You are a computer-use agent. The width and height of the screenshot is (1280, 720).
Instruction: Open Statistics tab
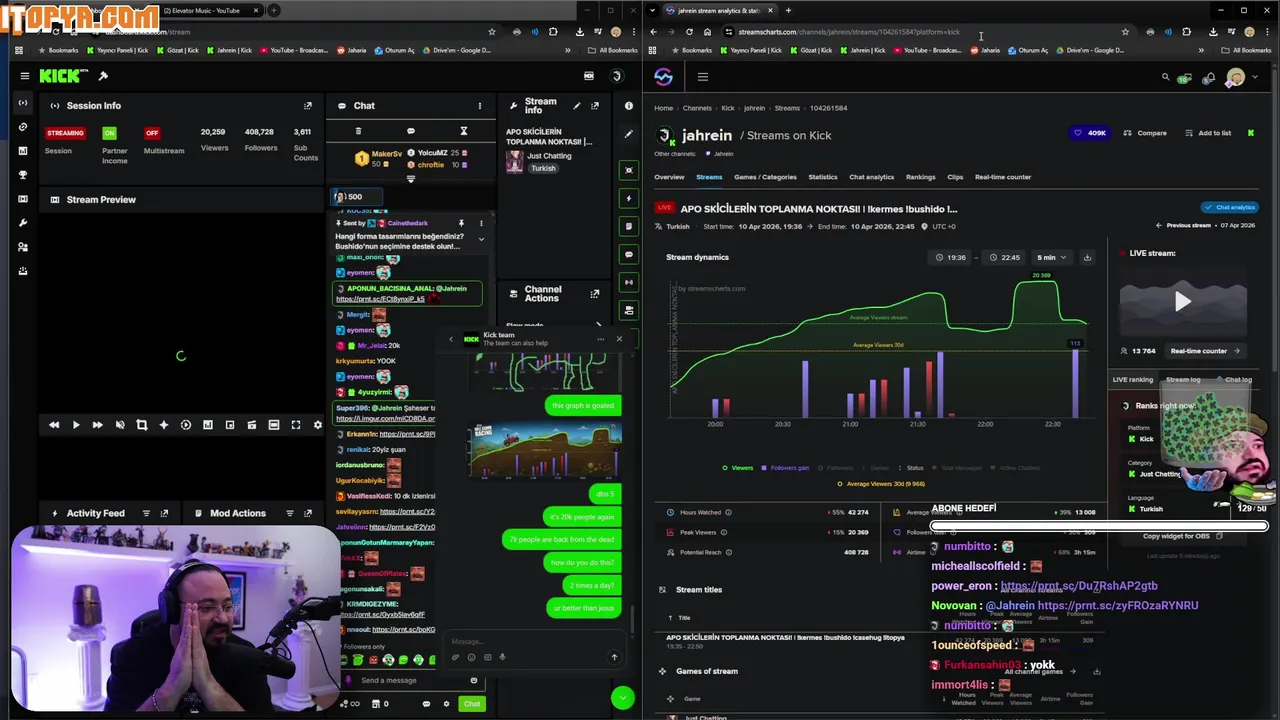[x=823, y=177]
